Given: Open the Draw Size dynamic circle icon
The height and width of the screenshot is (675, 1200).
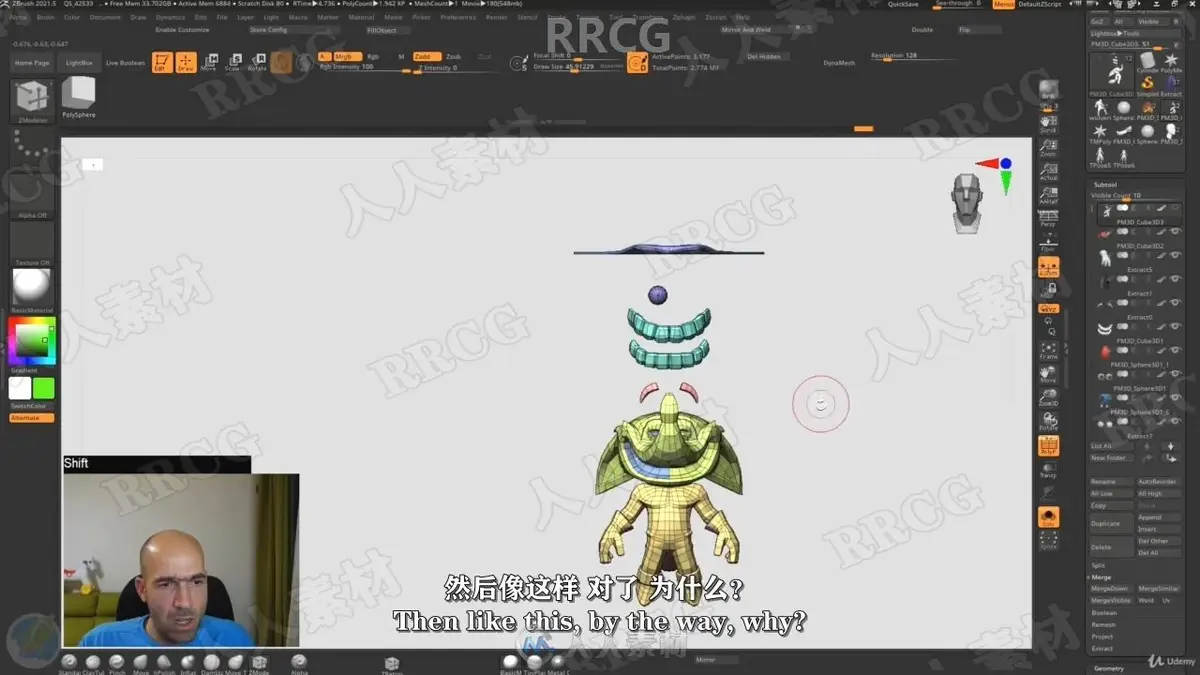Looking at the screenshot, I should (519, 64).
